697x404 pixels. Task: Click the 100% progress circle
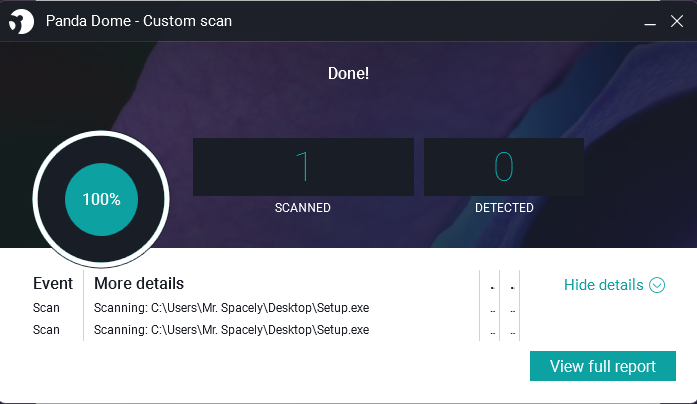[x=101, y=199]
